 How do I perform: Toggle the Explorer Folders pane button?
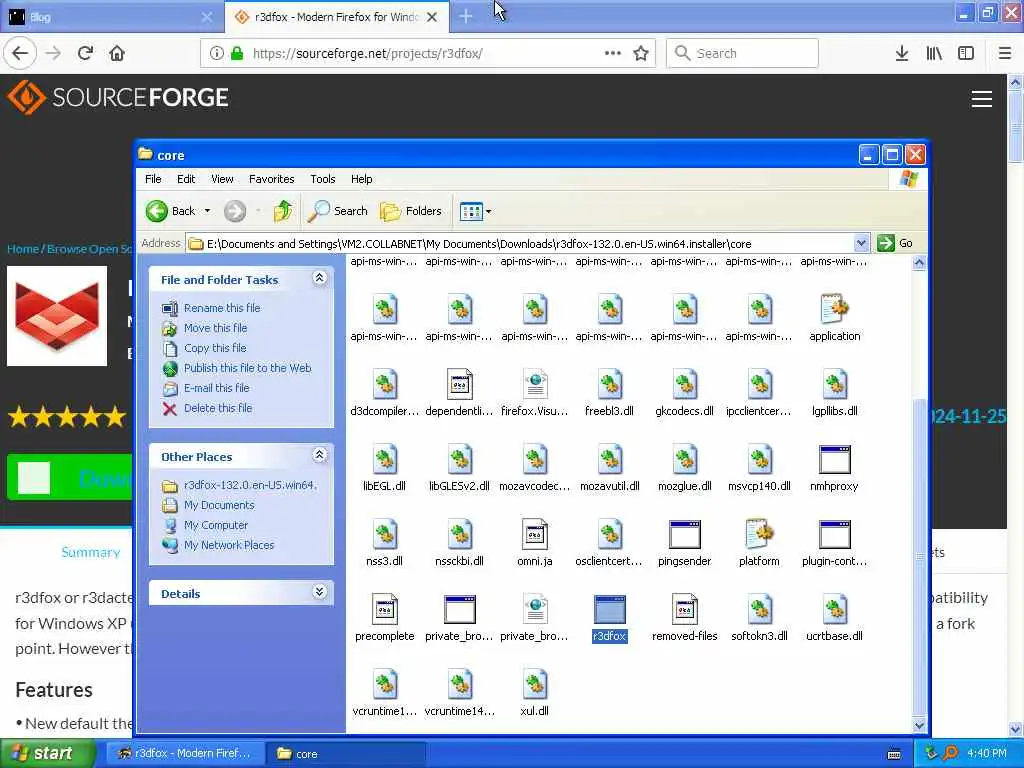pyautogui.click(x=411, y=211)
